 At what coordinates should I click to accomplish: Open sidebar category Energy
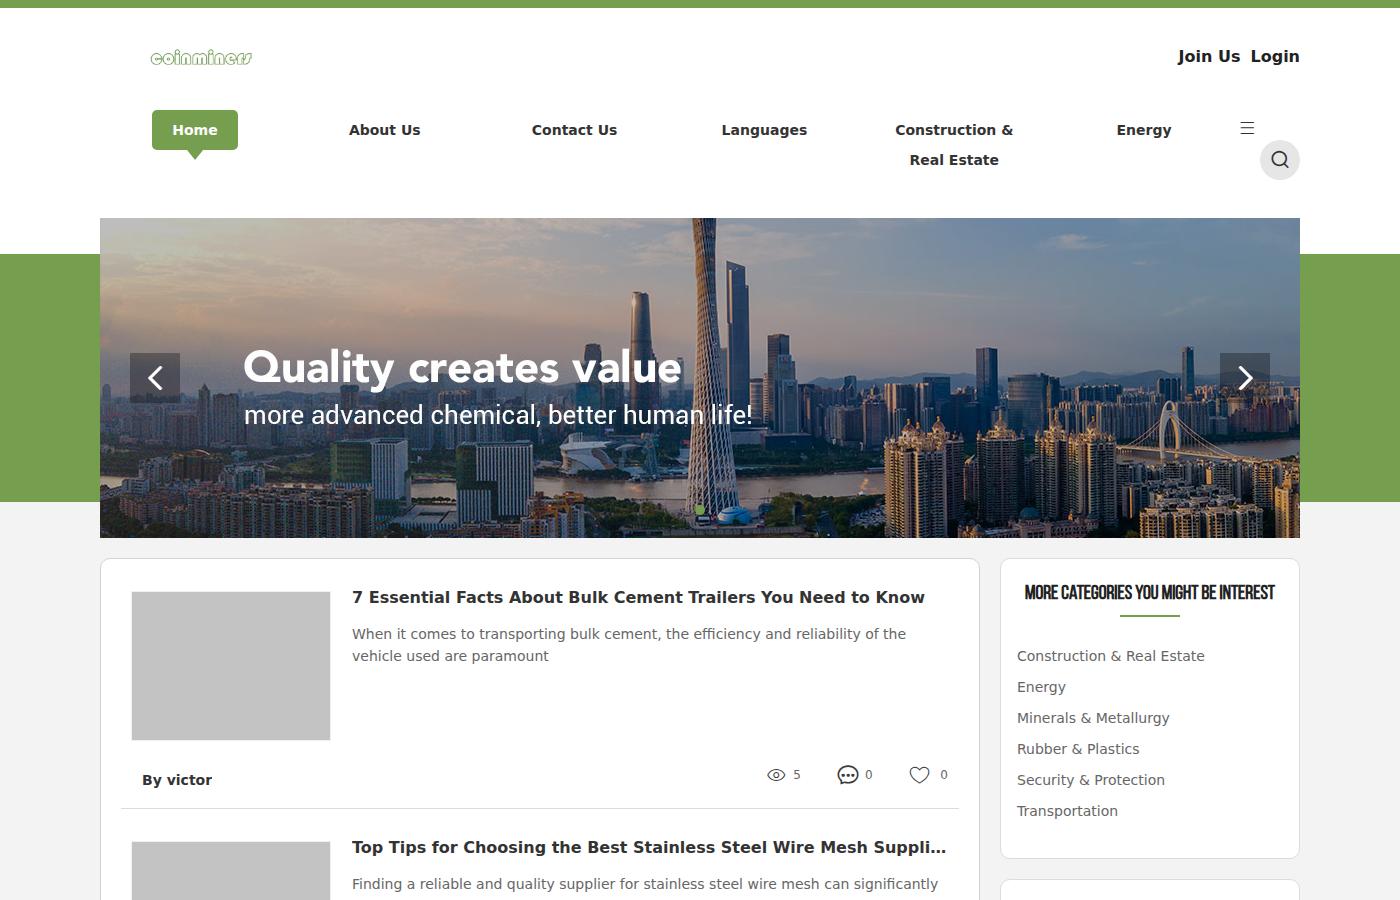pos(1041,687)
